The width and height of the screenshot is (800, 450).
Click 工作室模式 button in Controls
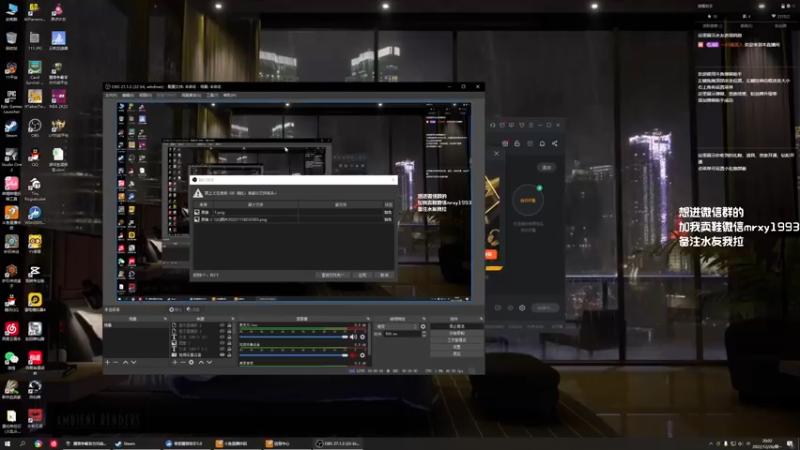point(457,340)
